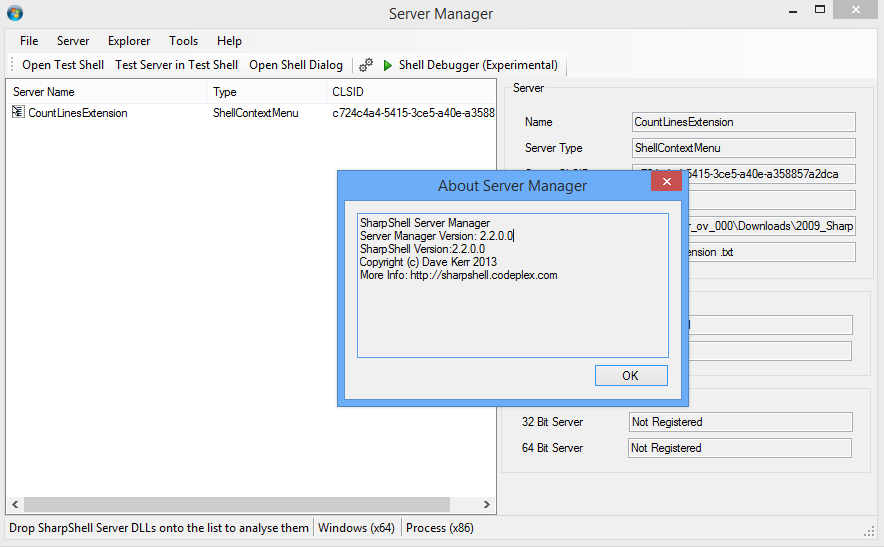Open the Explorer menu

[129, 41]
